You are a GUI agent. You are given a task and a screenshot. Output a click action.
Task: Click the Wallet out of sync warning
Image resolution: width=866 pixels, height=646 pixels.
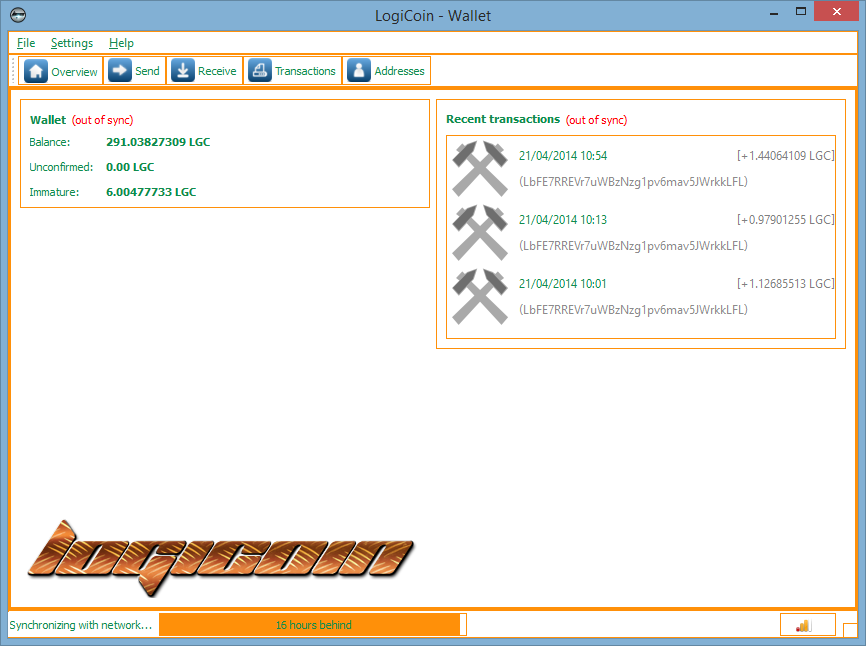tap(103, 120)
